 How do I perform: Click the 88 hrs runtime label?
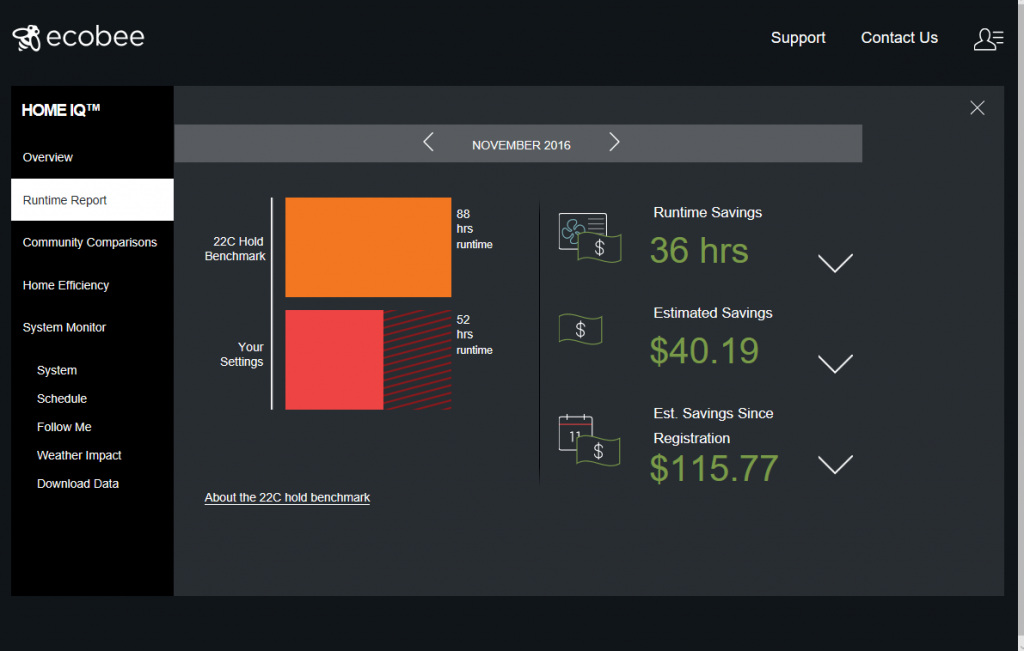click(474, 229)
